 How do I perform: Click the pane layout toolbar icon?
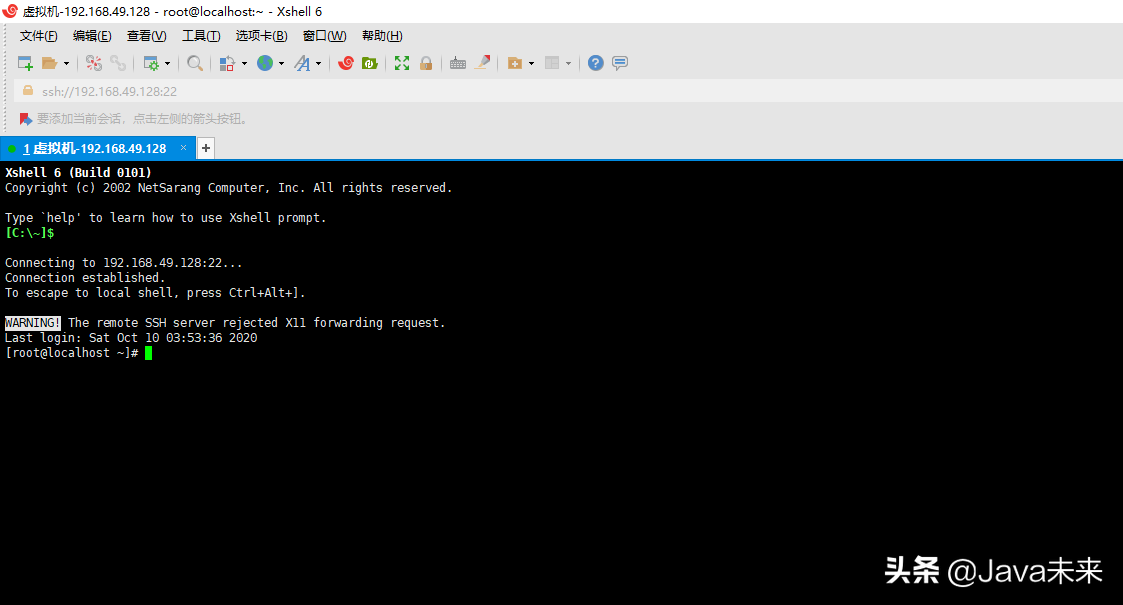coord(551,63)
